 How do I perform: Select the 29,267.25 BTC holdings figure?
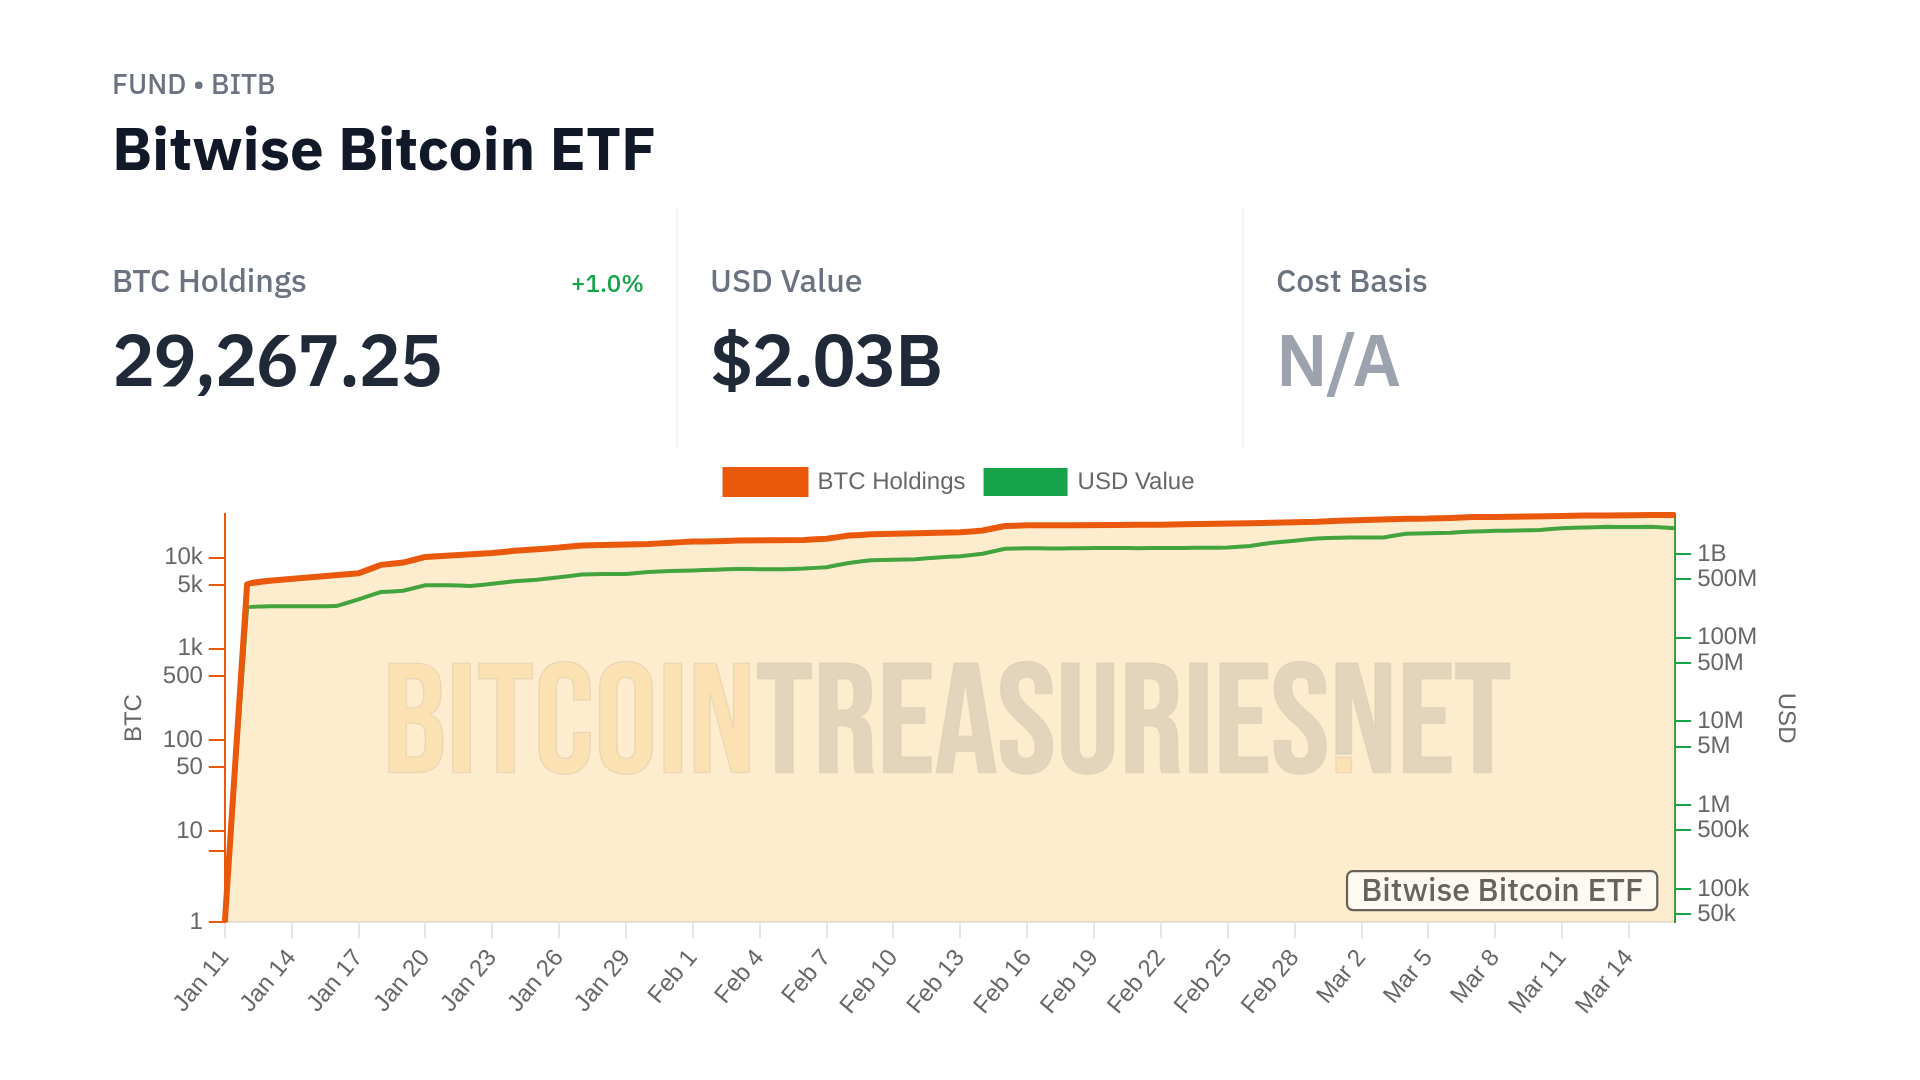277,361
